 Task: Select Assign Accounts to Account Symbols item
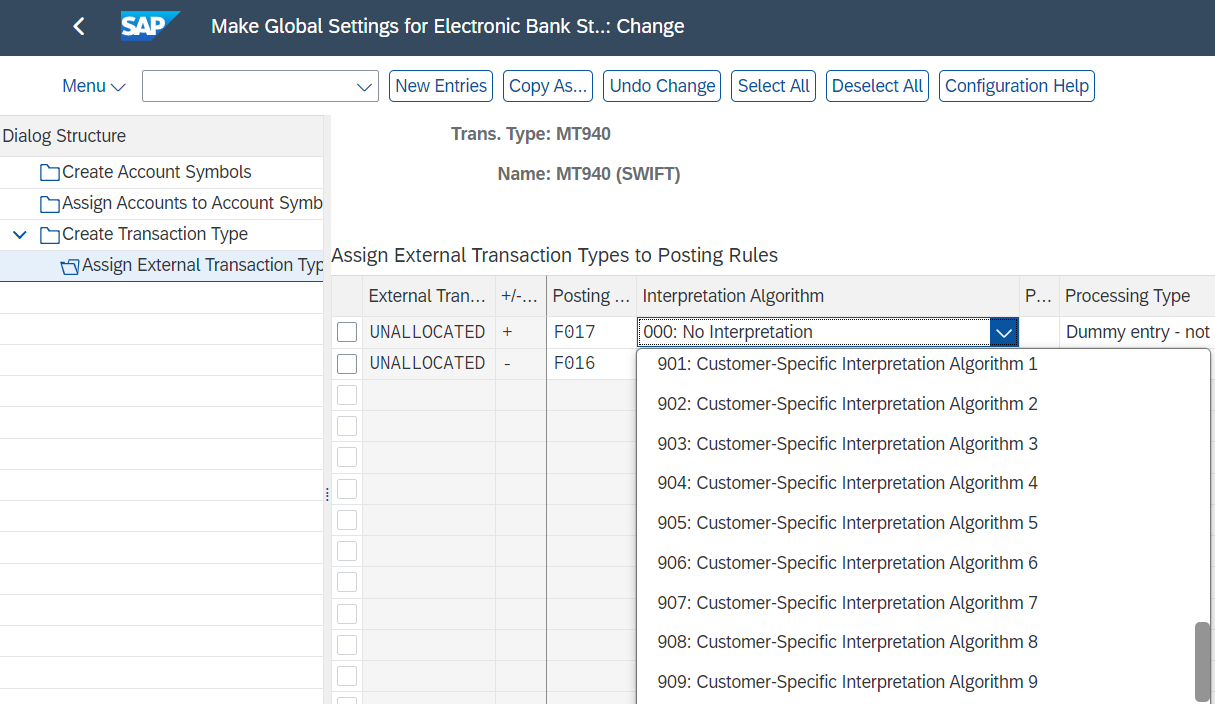(192, 203)
